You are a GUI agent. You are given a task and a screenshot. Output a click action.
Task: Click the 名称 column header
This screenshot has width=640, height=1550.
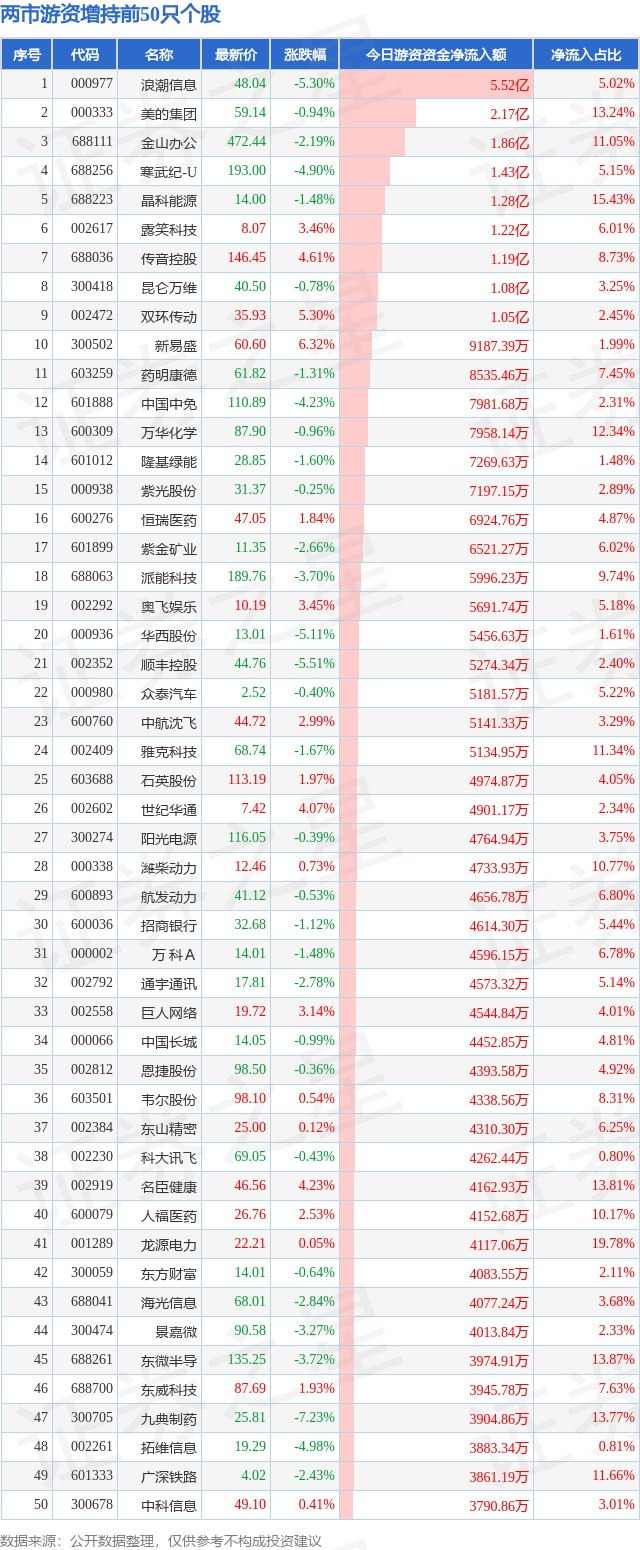point(159,55)
